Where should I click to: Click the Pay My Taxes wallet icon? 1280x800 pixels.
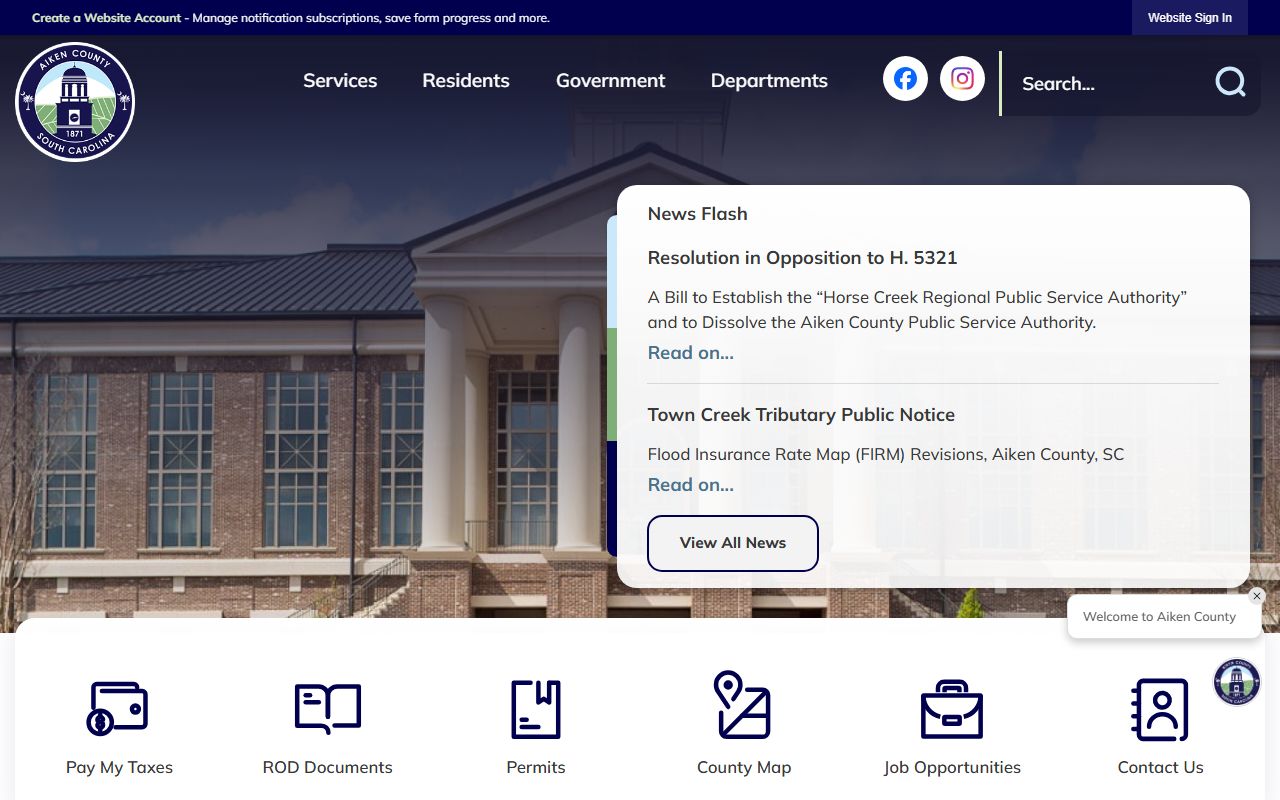[x=118, y=708]
